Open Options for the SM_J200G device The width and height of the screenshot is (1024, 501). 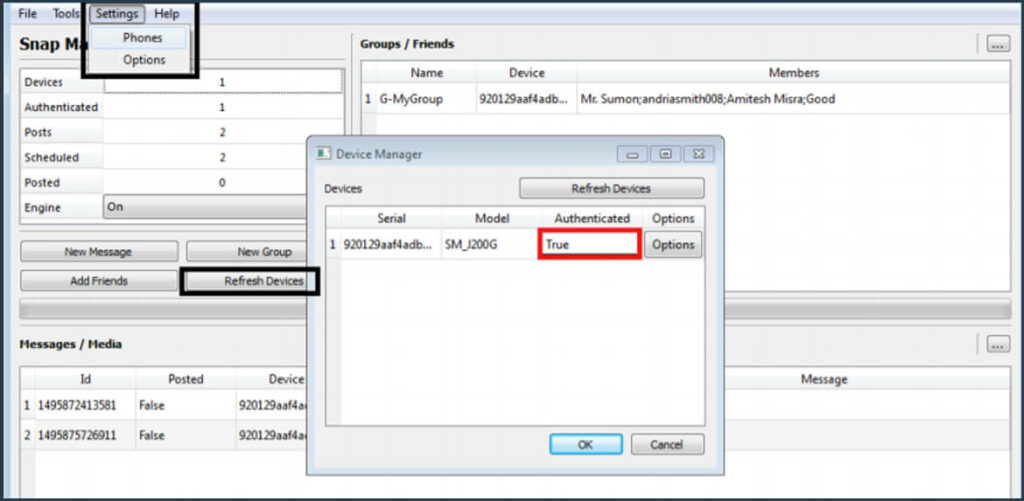[x=673, y=245]
